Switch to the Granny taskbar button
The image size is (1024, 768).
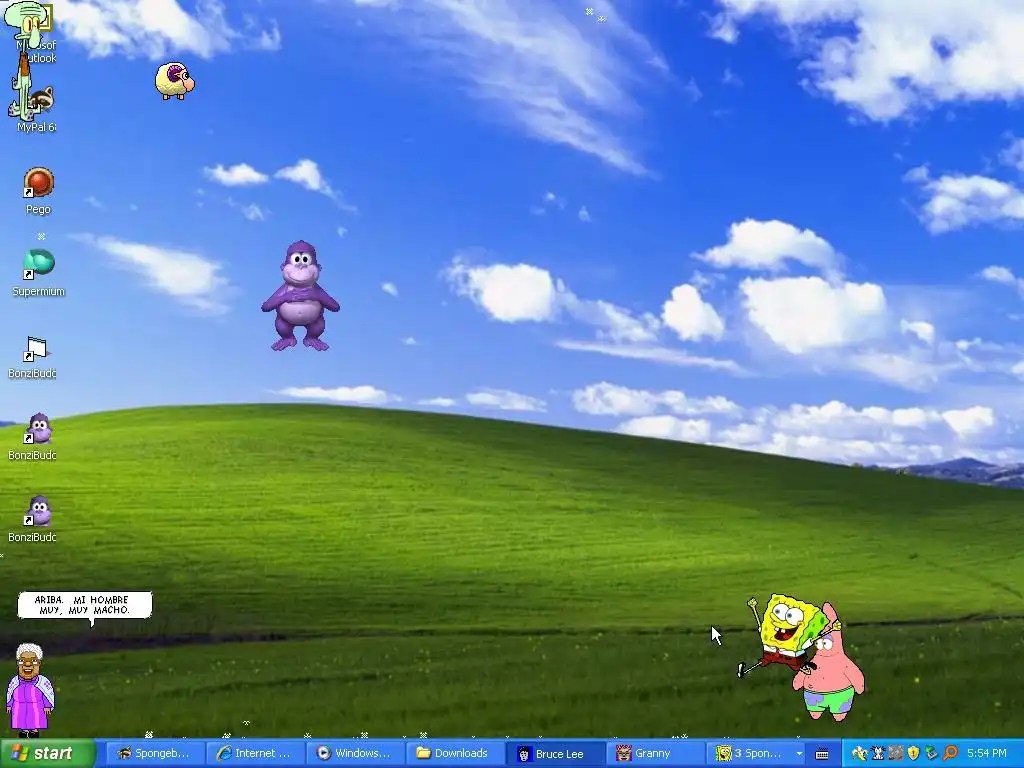(656, 754)
